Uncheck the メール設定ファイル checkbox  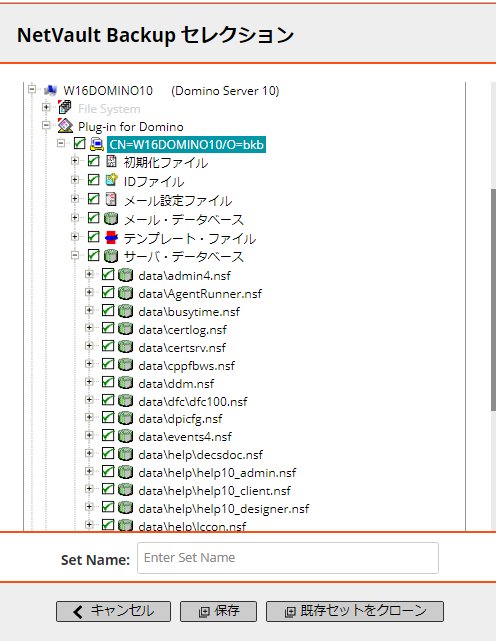click(94, 199)
